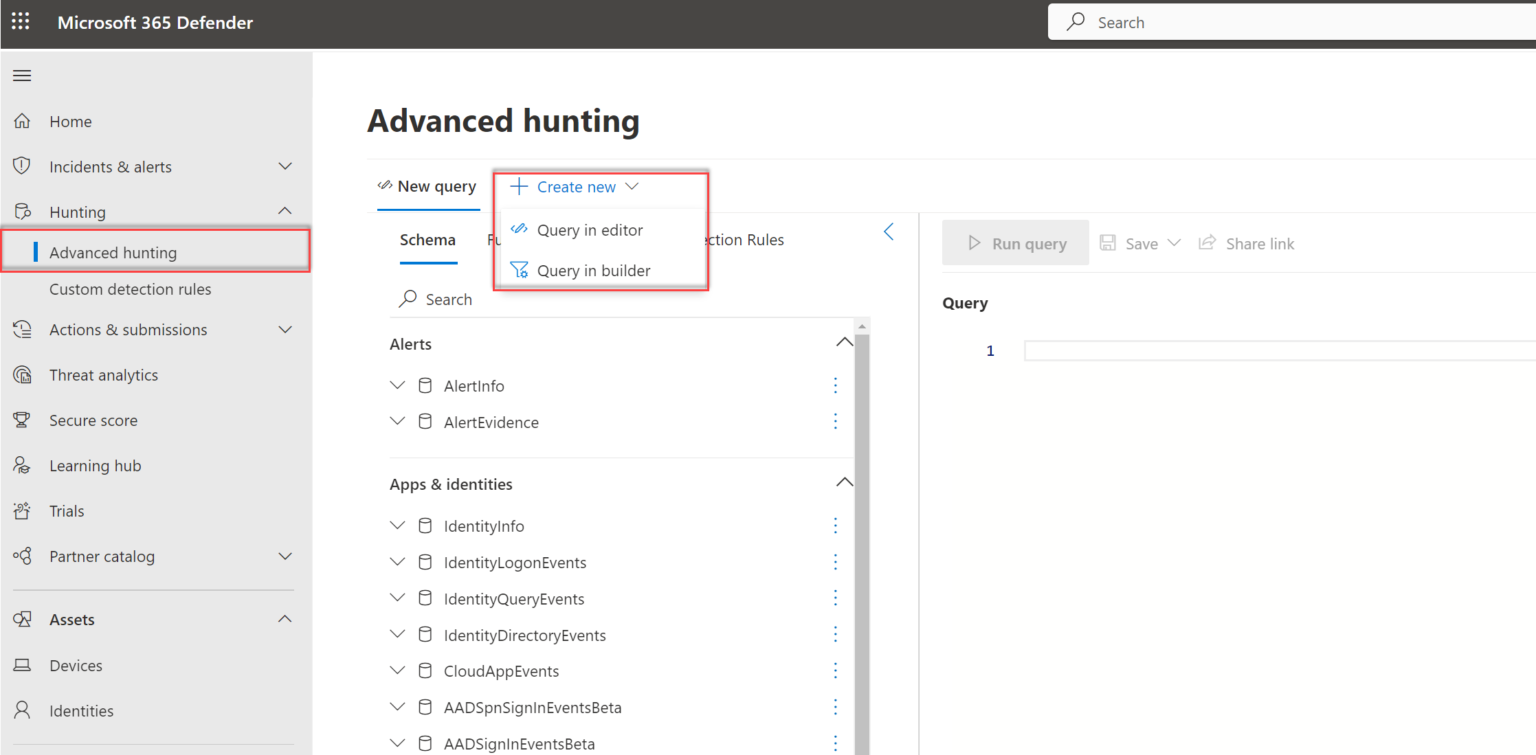Collapse the Hunting menu chevron
The width and height of the screenshot is (1536, 755).
pyautogui.click(x=285, y=211)
